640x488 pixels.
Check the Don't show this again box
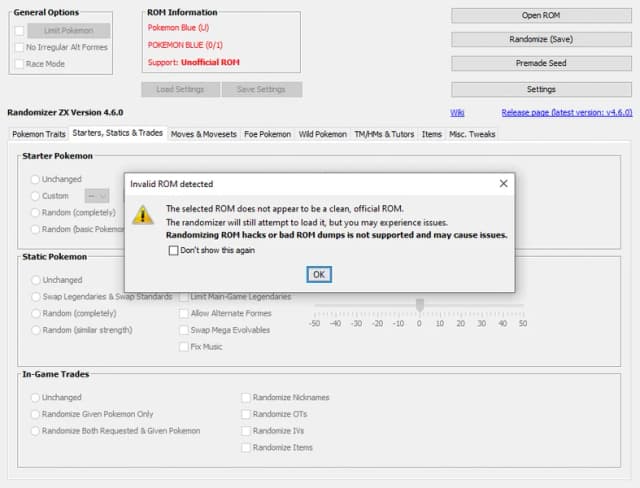click(x=173, y=250)
